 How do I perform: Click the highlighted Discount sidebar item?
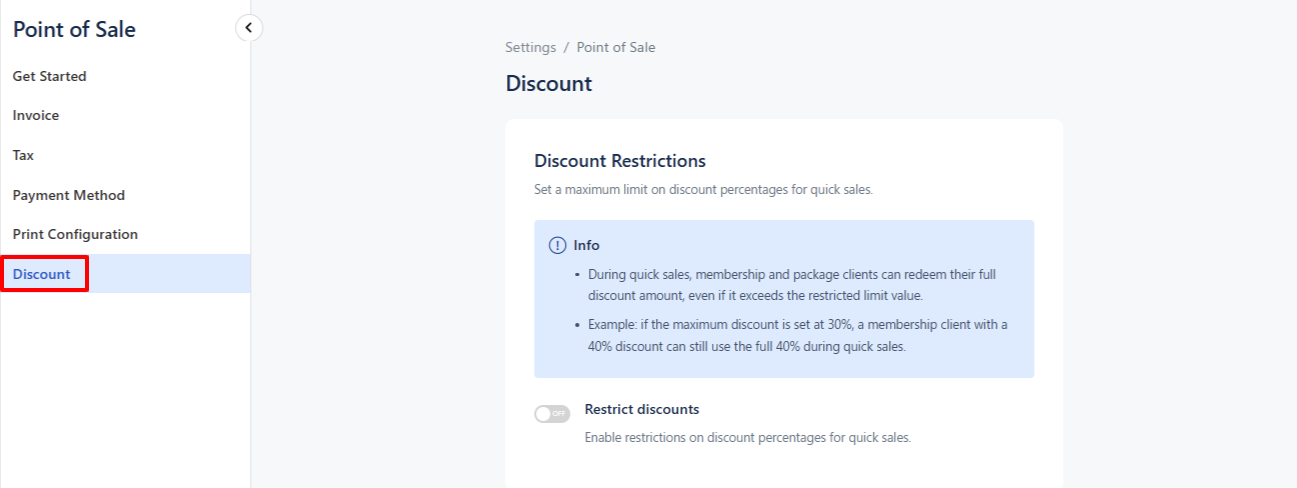[x=42, y=274]
